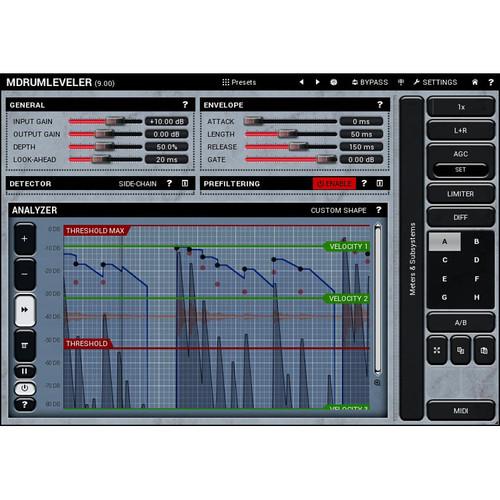Image resolution: width=500 pixels, height=500 pixels.
Task: Open Detector section help
Action: coord(169,183)
